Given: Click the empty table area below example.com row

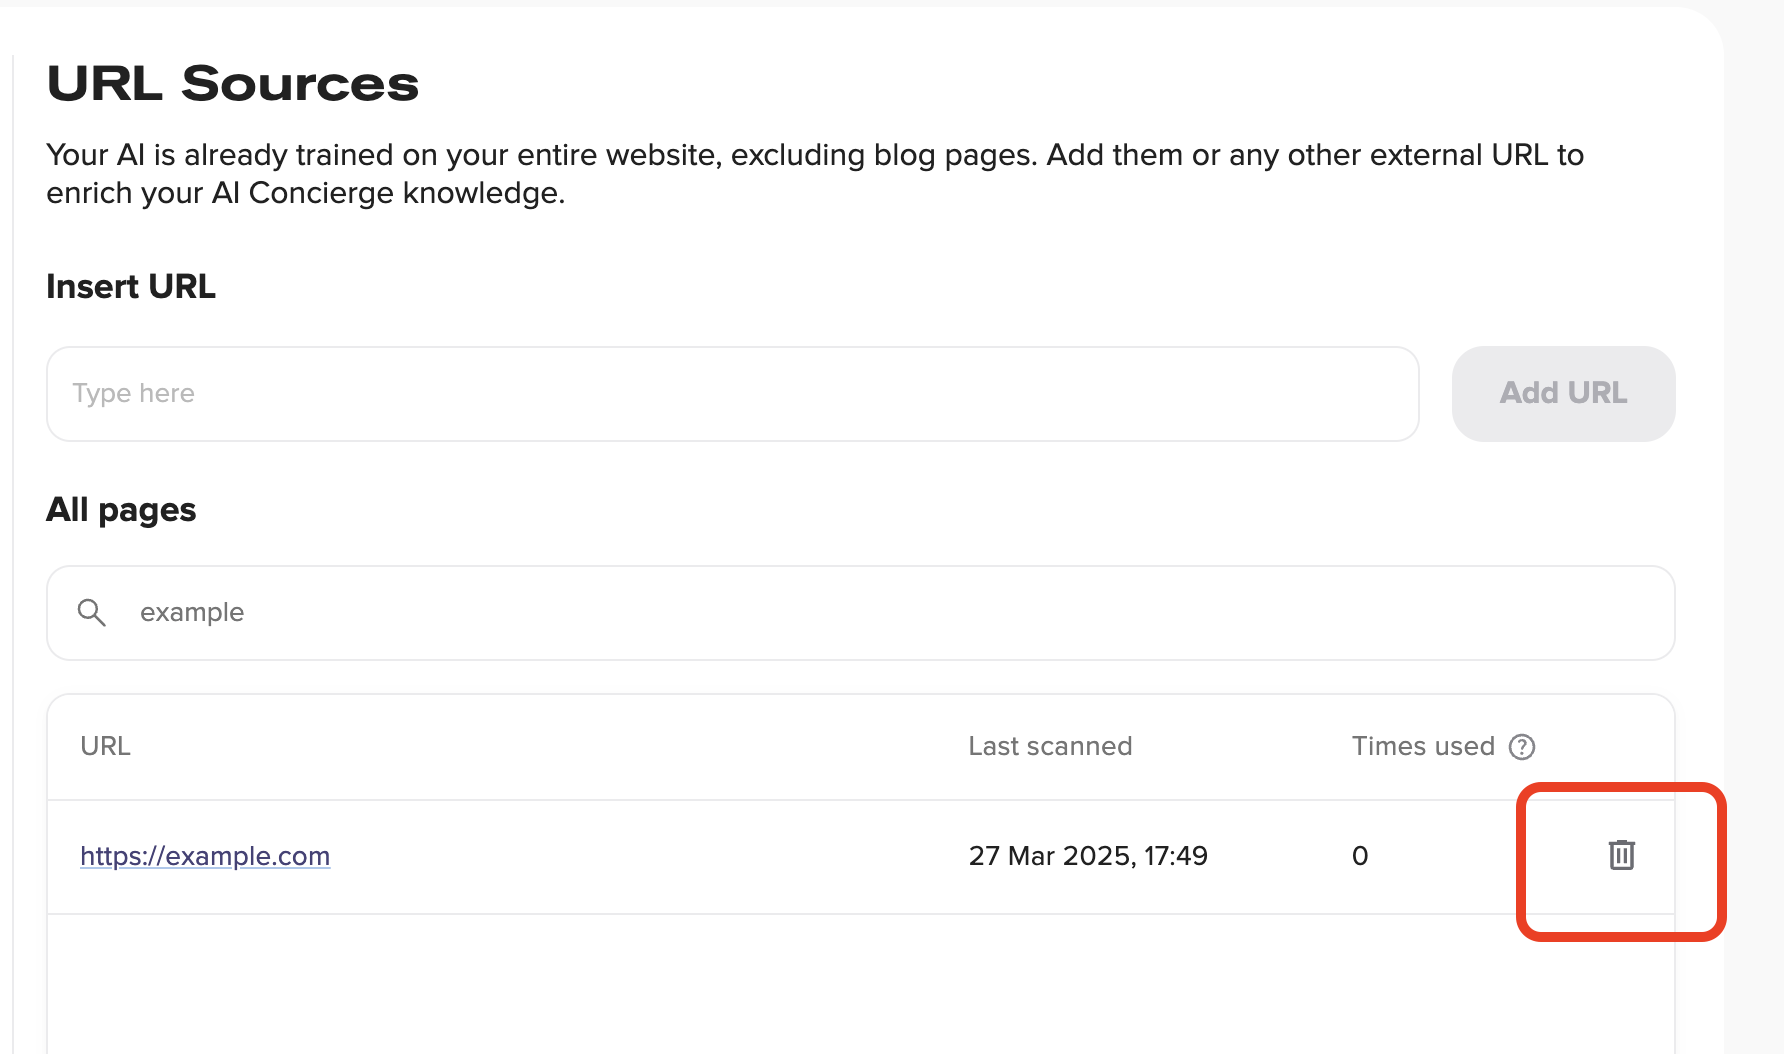Looking at the screenshot, I should (860, 983).
